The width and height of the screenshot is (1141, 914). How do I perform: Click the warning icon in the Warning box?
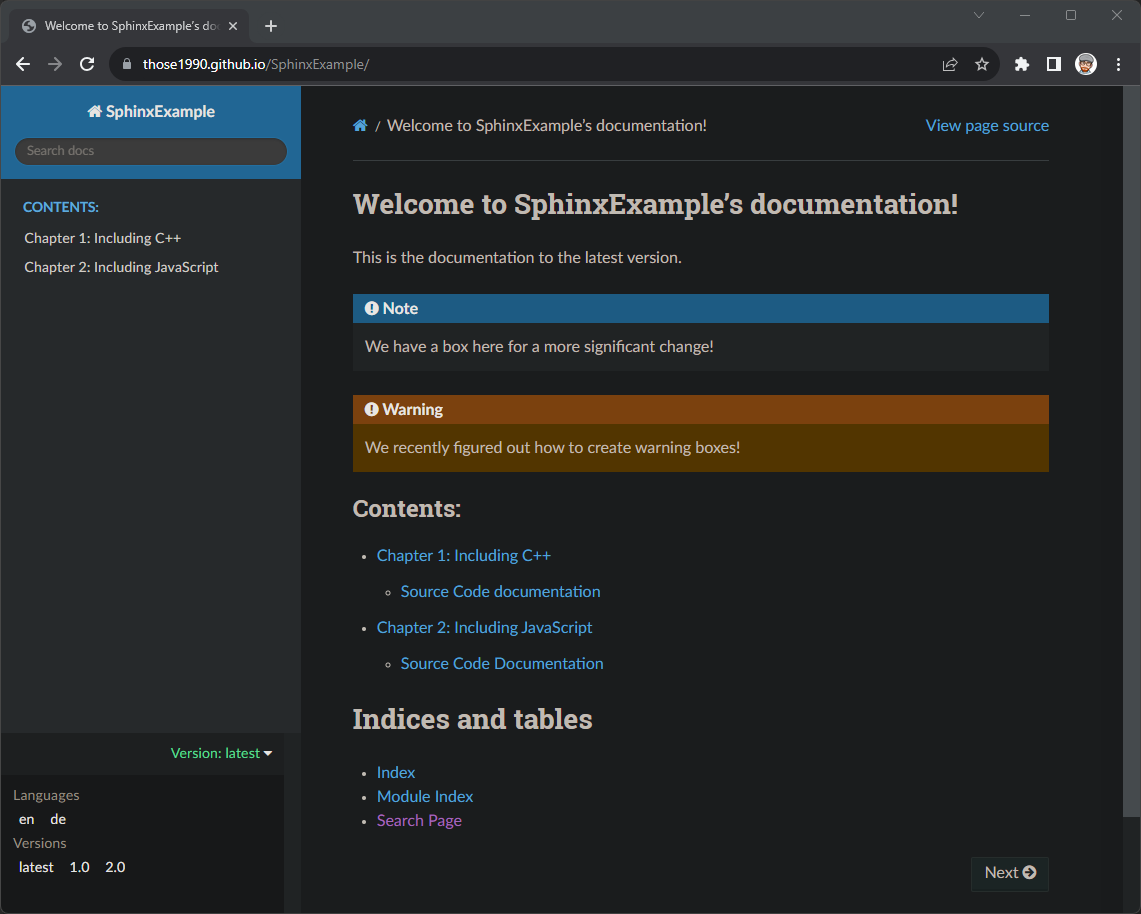tap(372, 409)
